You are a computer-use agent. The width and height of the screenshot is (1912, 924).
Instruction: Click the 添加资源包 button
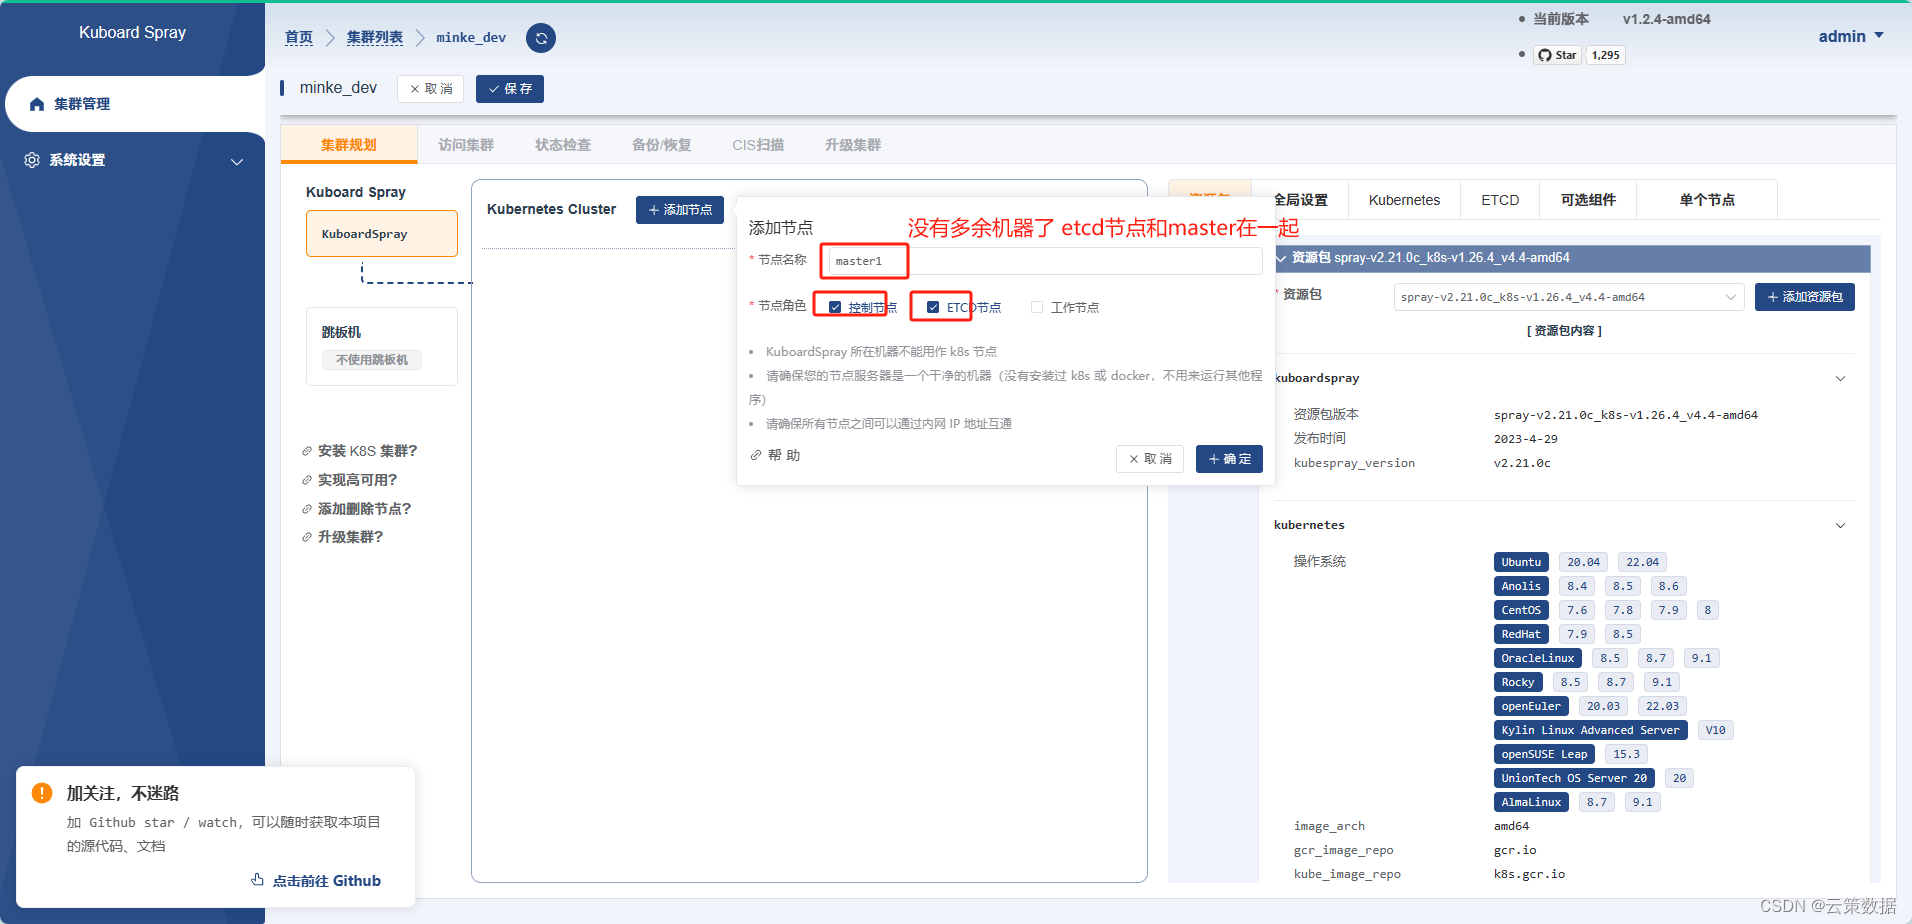(1804, 297)
